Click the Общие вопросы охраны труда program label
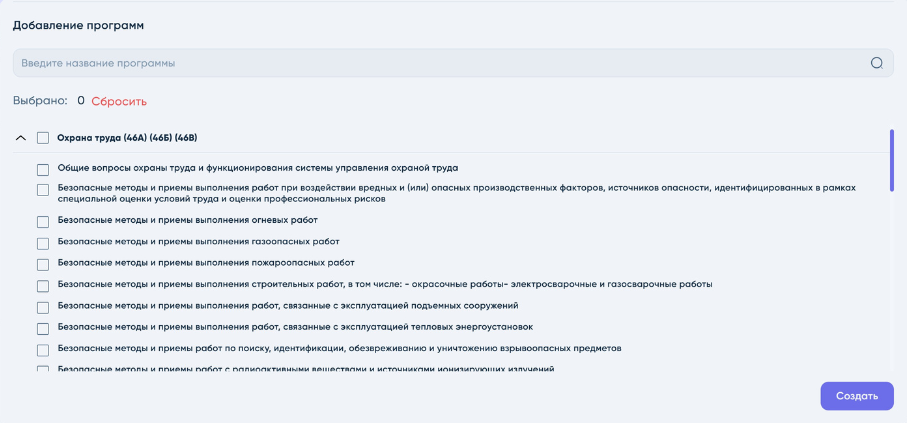The height and width of the screenshot is (423, 907). [257, 168]
